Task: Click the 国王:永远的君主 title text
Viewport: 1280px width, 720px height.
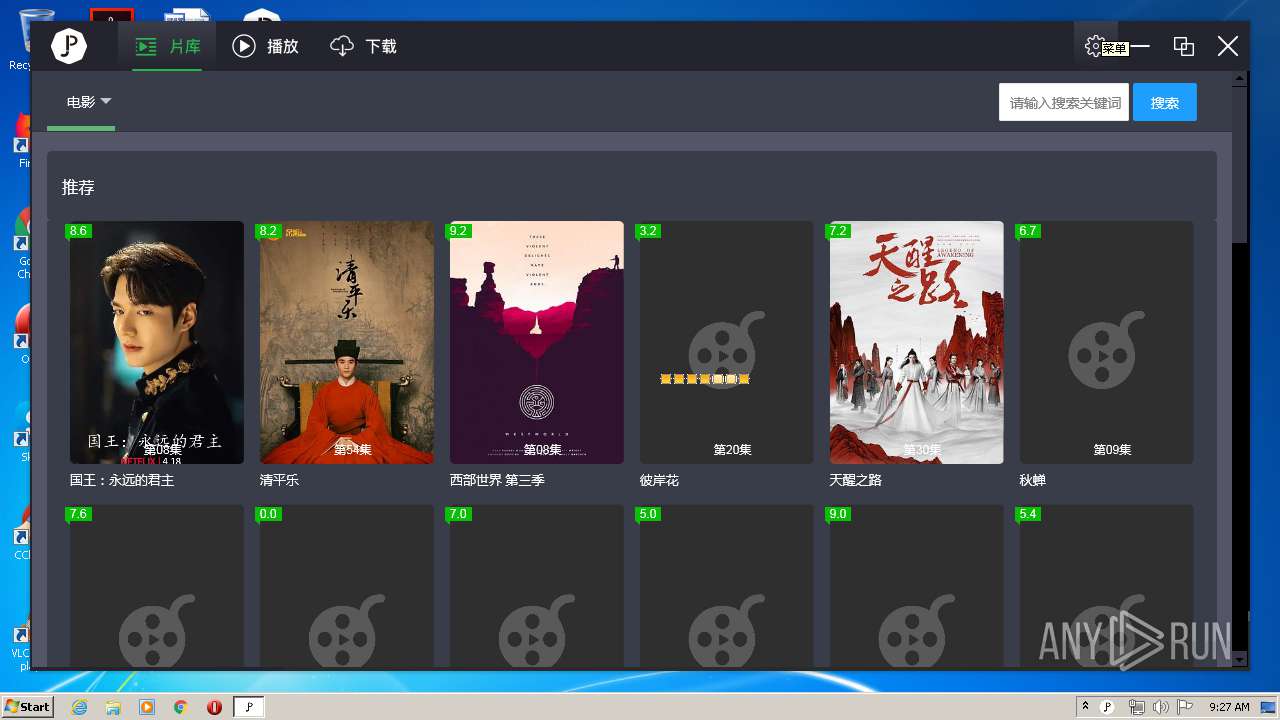Action: (x=122, y=480)
